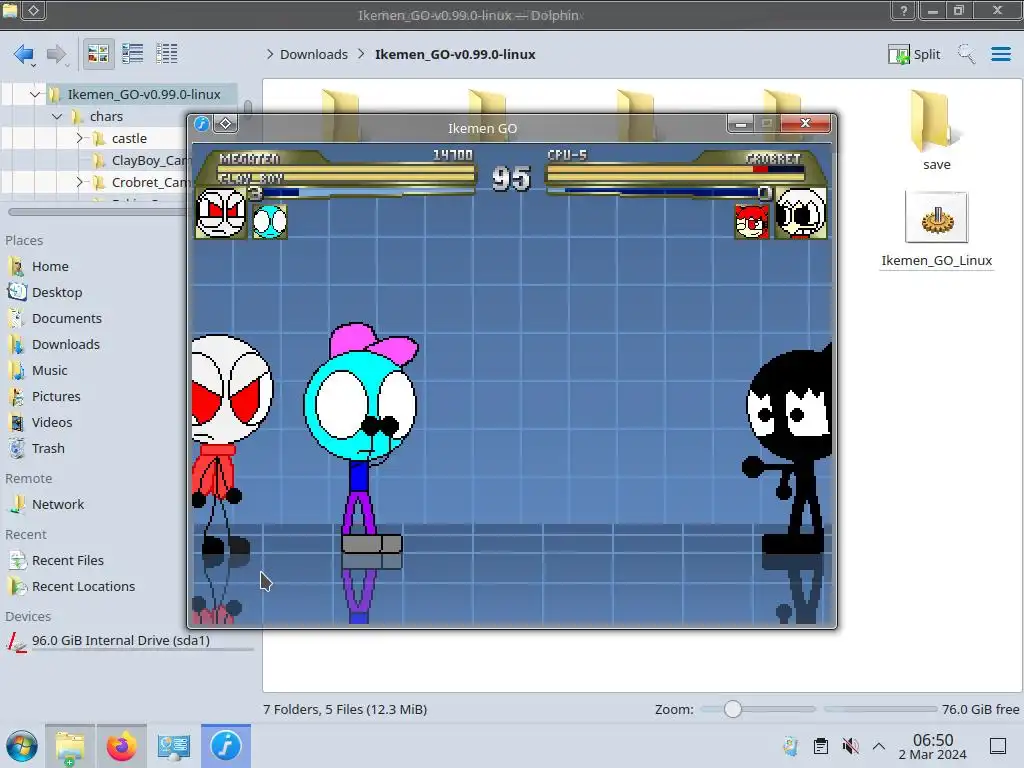Screen dimensions: 1024x768
Task: Switch Dolphin to Details view mode
Action: (x=167, y=54)
